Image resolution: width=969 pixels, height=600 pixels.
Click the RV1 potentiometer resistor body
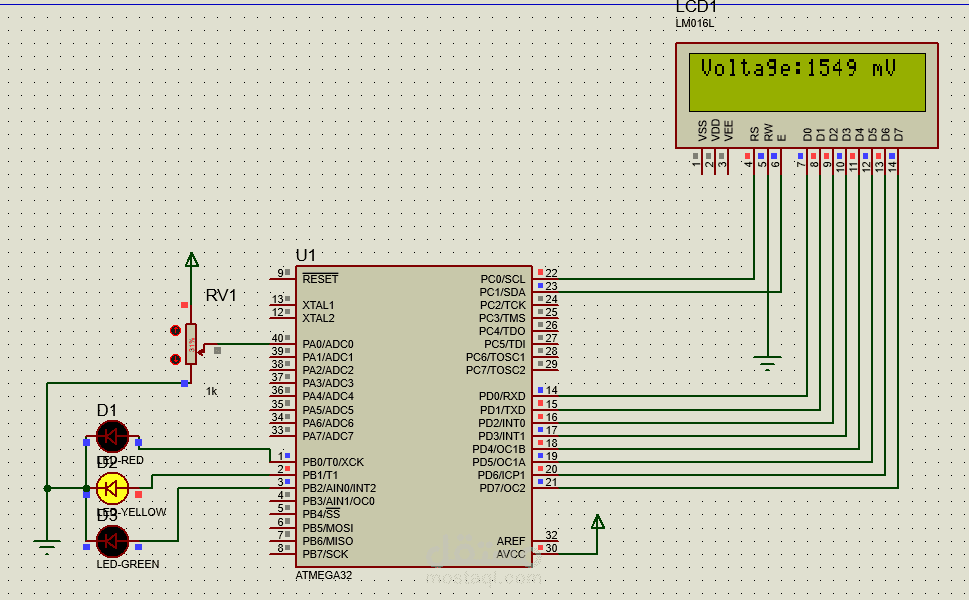tap(191, 344)
